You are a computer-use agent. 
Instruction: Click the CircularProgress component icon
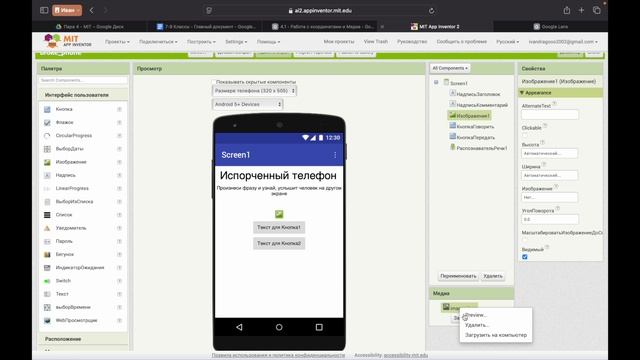pyautogui.click(x=47, y=136)
